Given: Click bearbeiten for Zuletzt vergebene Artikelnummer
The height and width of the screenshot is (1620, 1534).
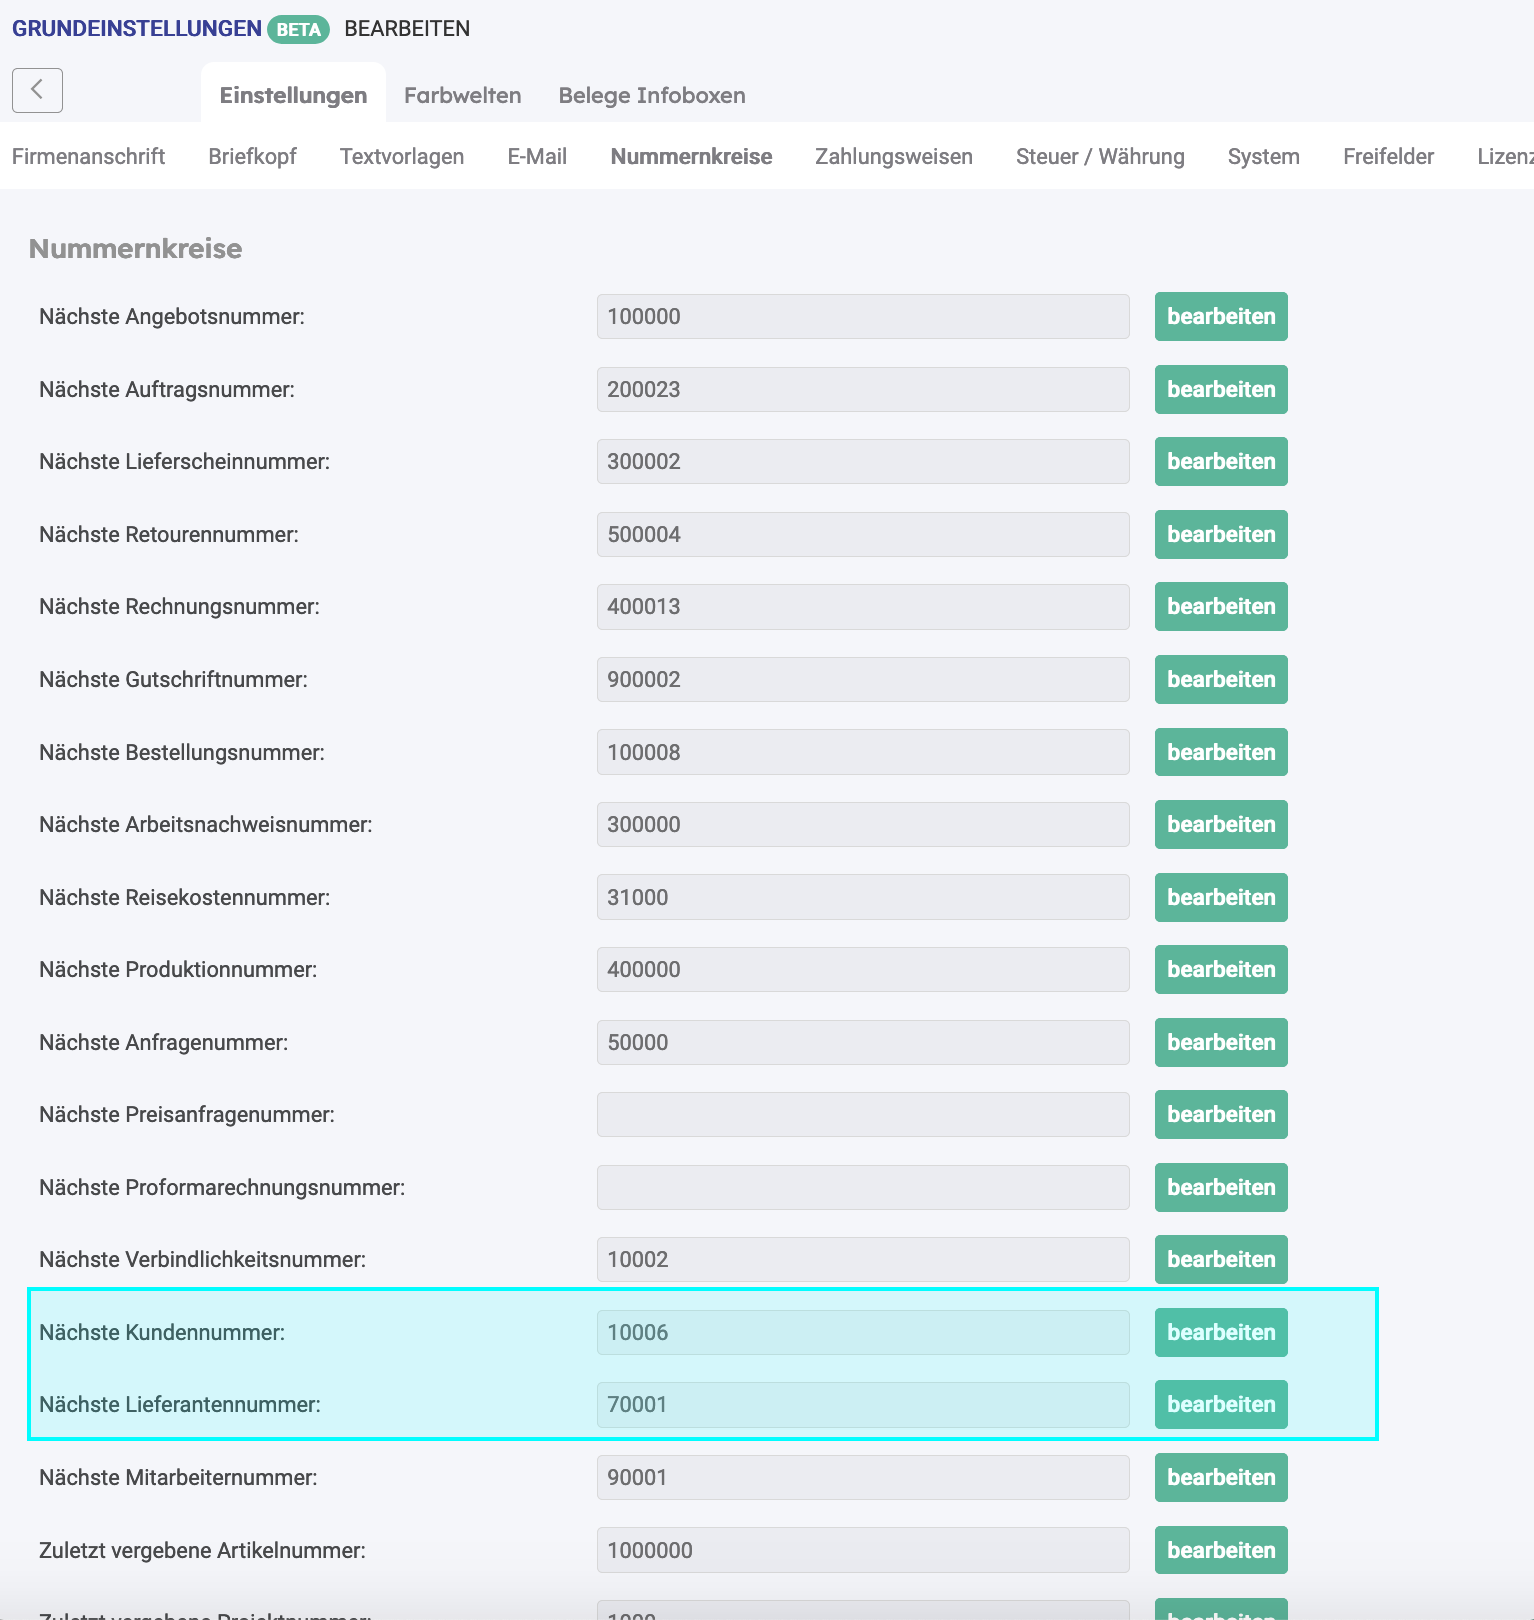Looking at the screenshot, I should point(1220,1550).
